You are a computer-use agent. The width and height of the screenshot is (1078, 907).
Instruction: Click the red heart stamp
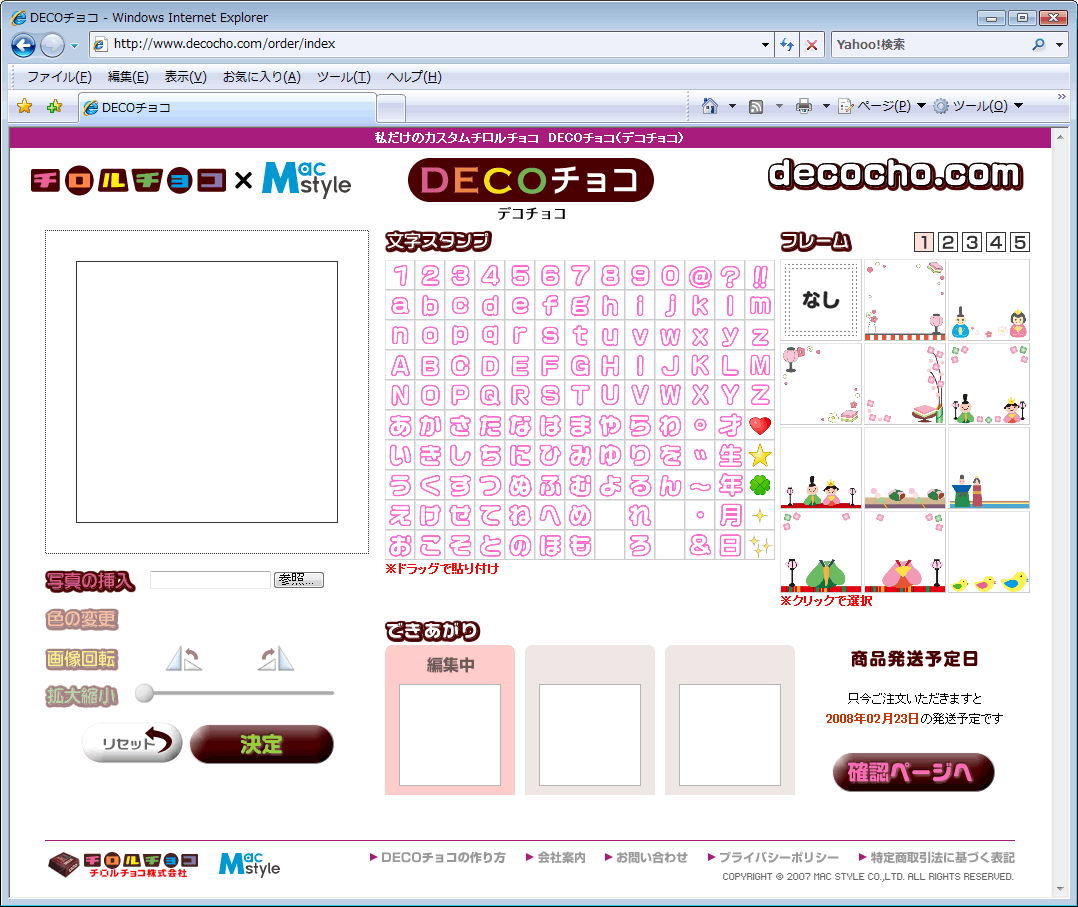[x=760, y=425]
